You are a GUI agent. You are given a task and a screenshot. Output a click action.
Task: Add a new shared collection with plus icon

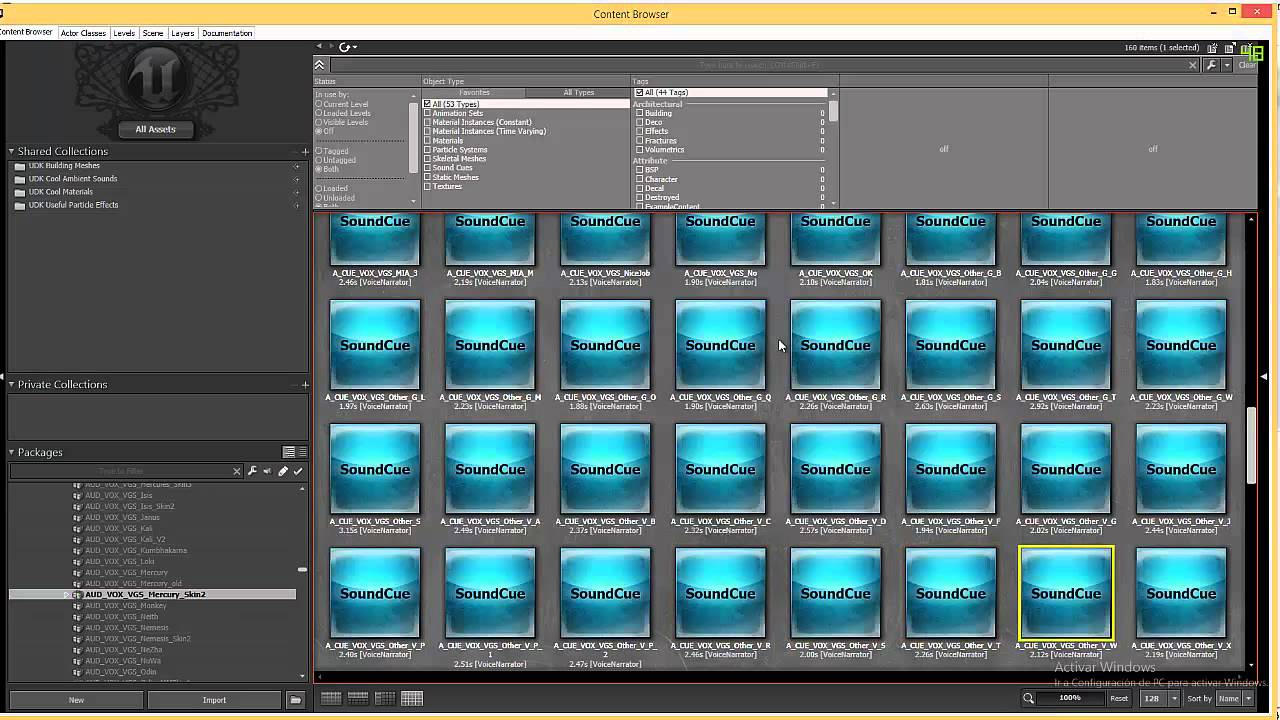pyautogui.click(x=305, y=152)
